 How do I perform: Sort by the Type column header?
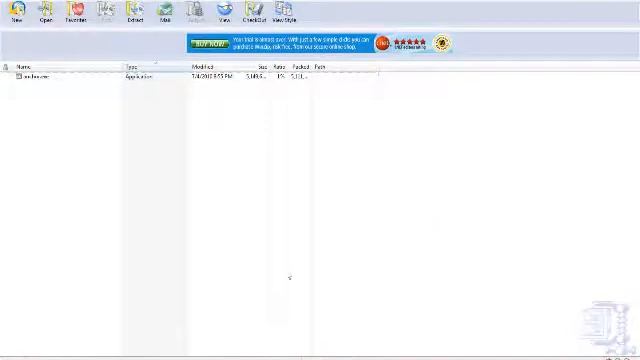coord(131,67)
